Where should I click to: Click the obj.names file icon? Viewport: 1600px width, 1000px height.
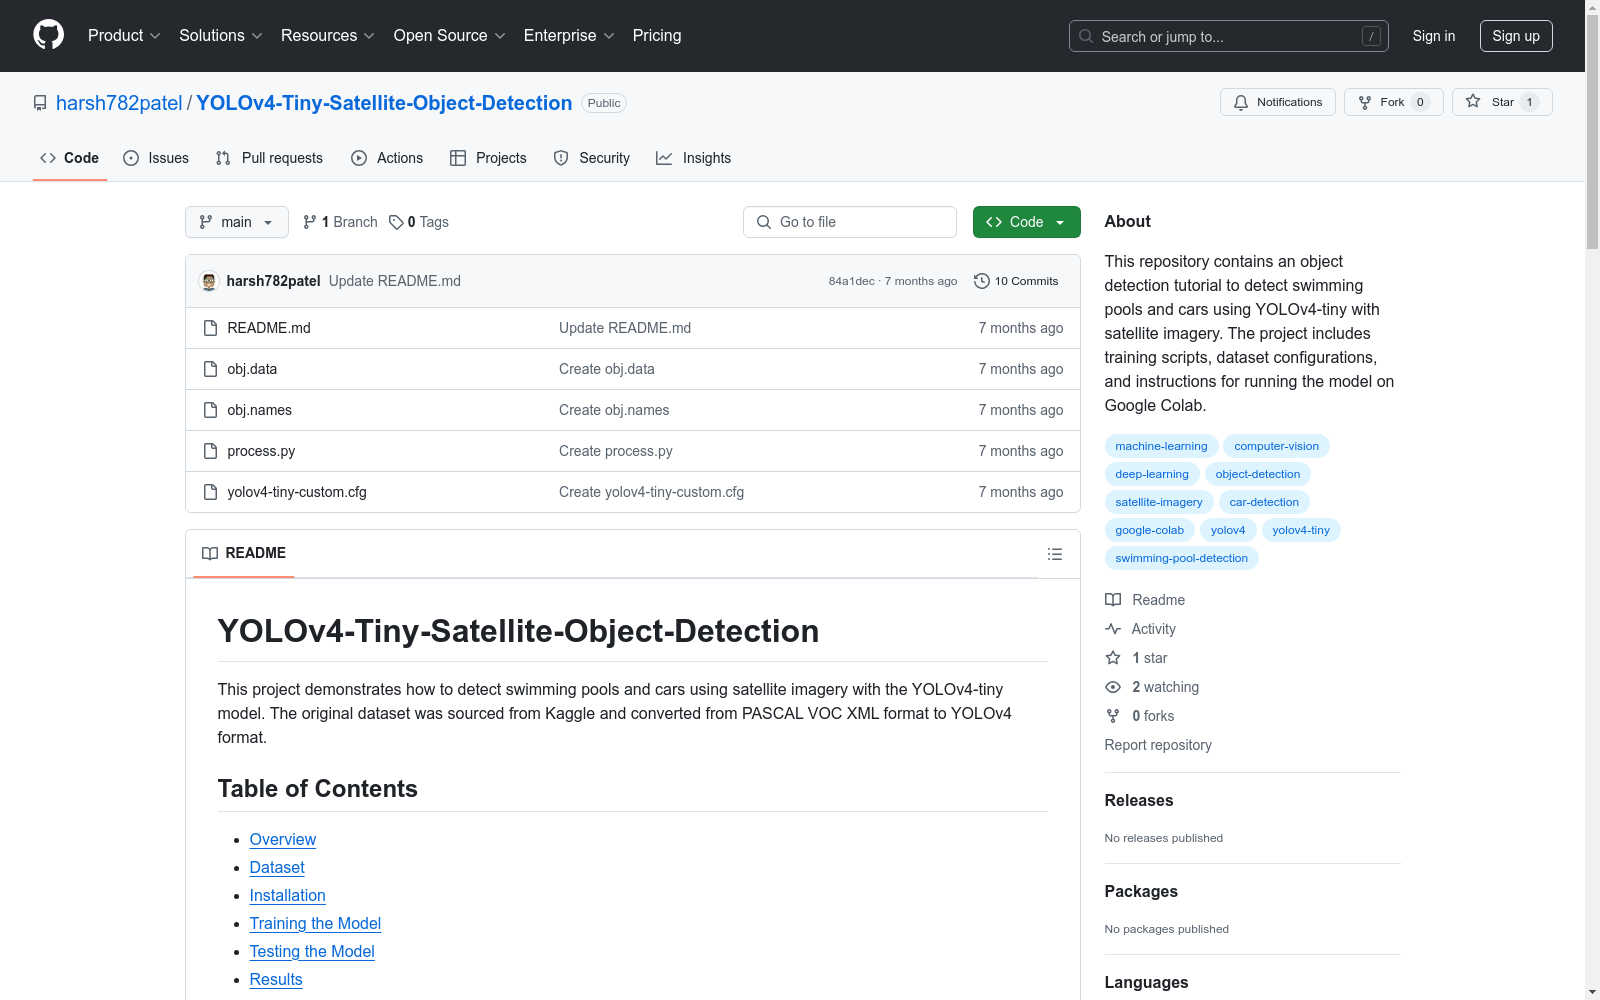coord(210,410)
